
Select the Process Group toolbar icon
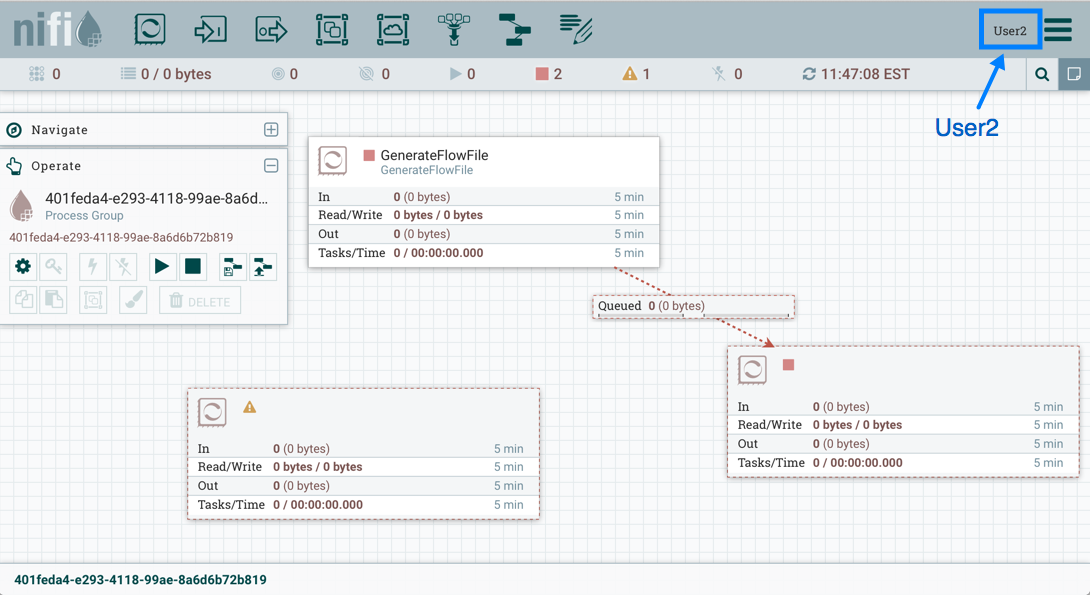coord(332,29)
